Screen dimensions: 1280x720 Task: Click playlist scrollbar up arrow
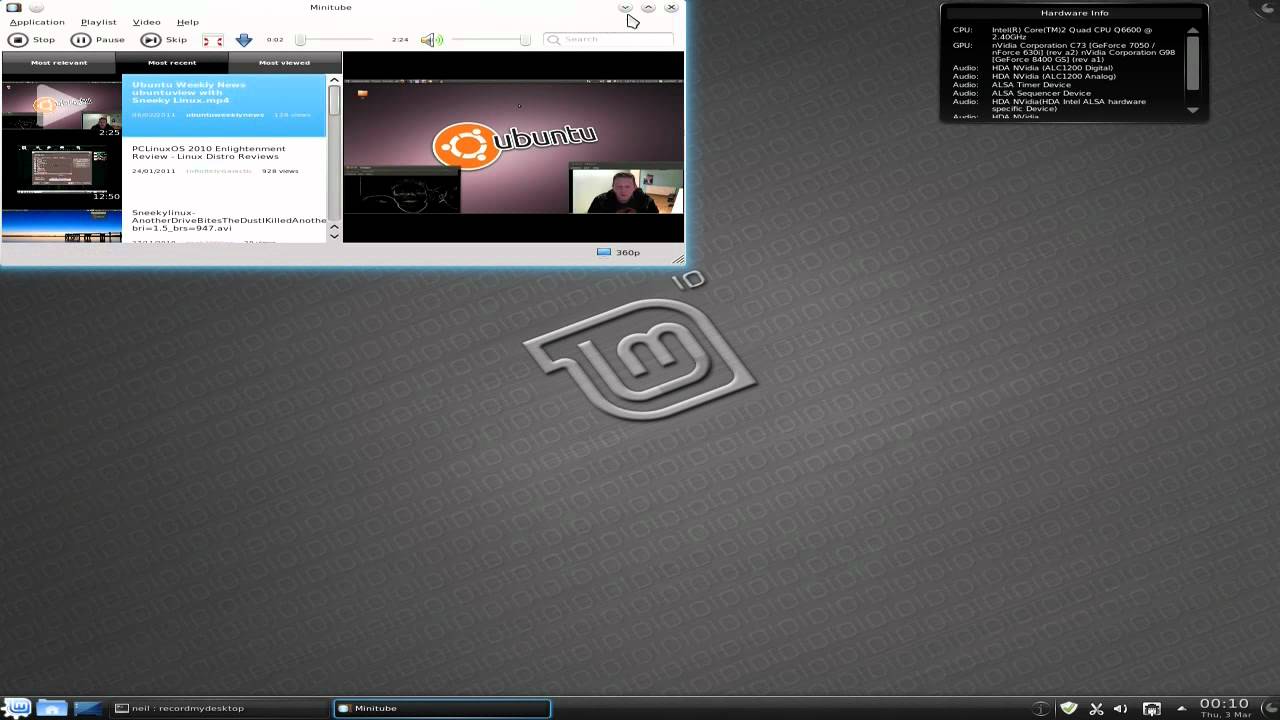(334, 79)
